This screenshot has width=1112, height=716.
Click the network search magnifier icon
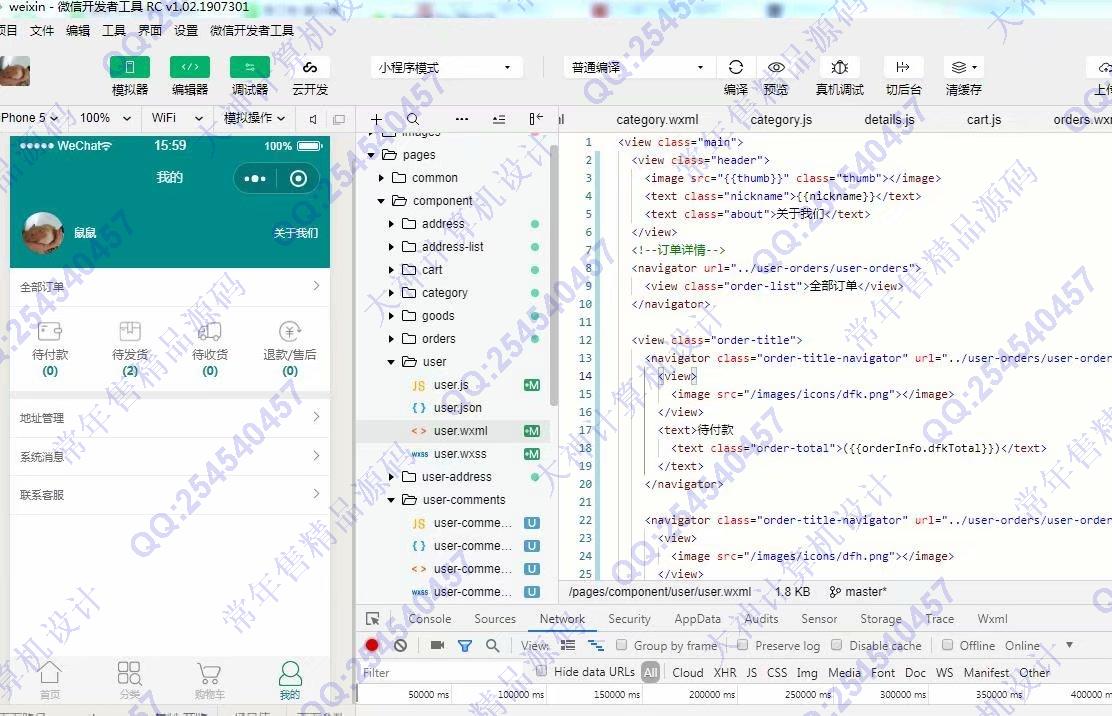click(x=492, y=645)
